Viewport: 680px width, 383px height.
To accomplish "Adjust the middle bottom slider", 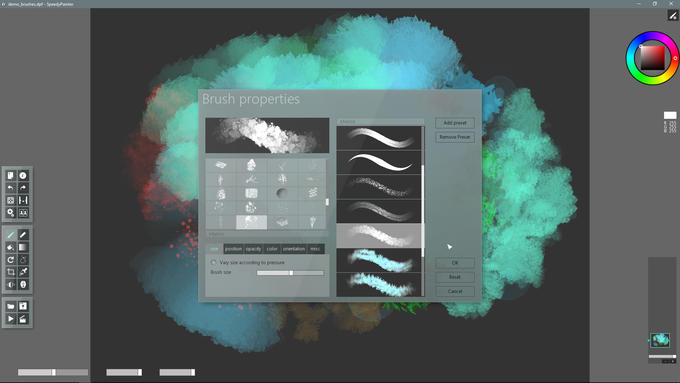I will tap(124, 372).
